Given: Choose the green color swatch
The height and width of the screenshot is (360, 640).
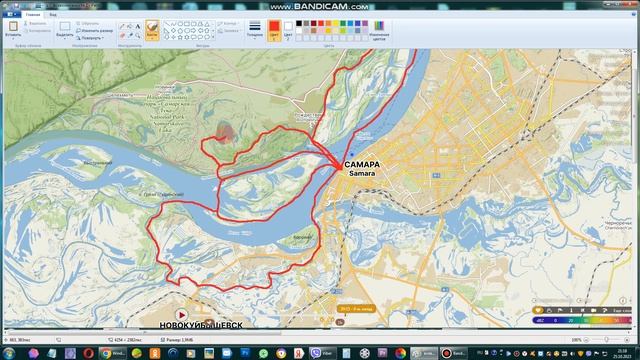Looking at the screenshot, I should 343,24.
